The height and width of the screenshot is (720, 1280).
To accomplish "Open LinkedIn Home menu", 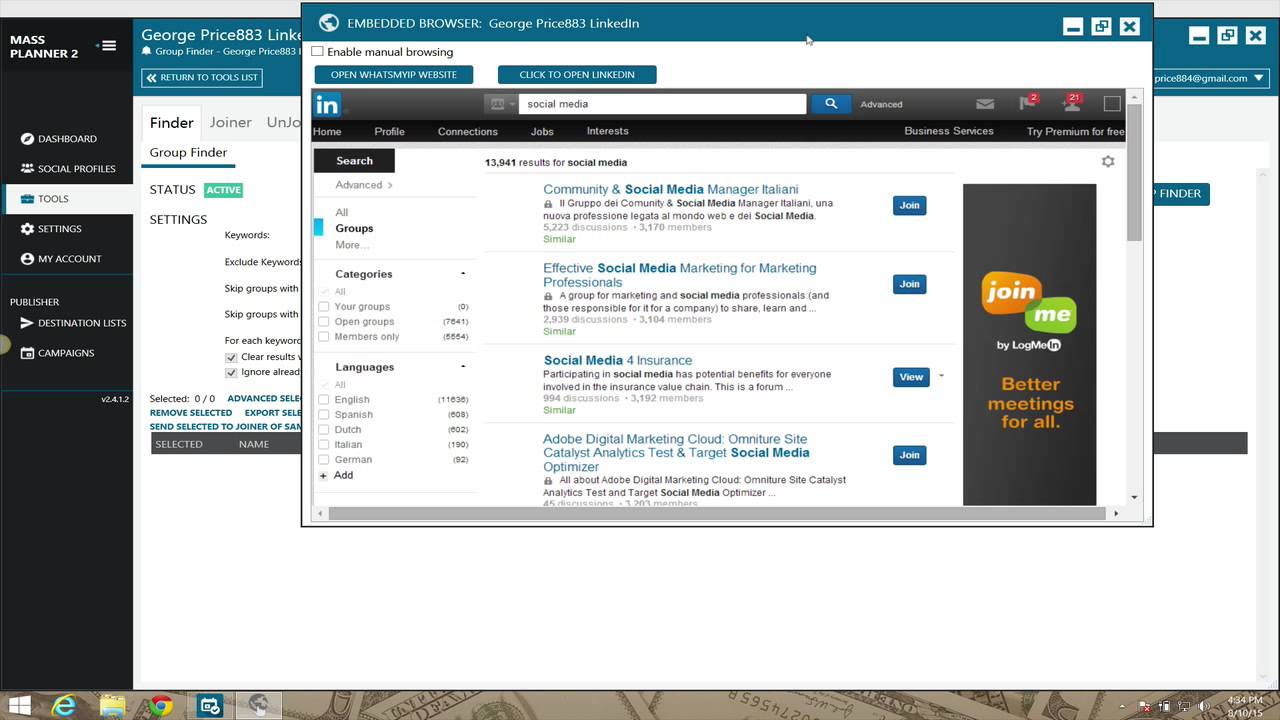I will pyautogui.click(x=327, y=131).
